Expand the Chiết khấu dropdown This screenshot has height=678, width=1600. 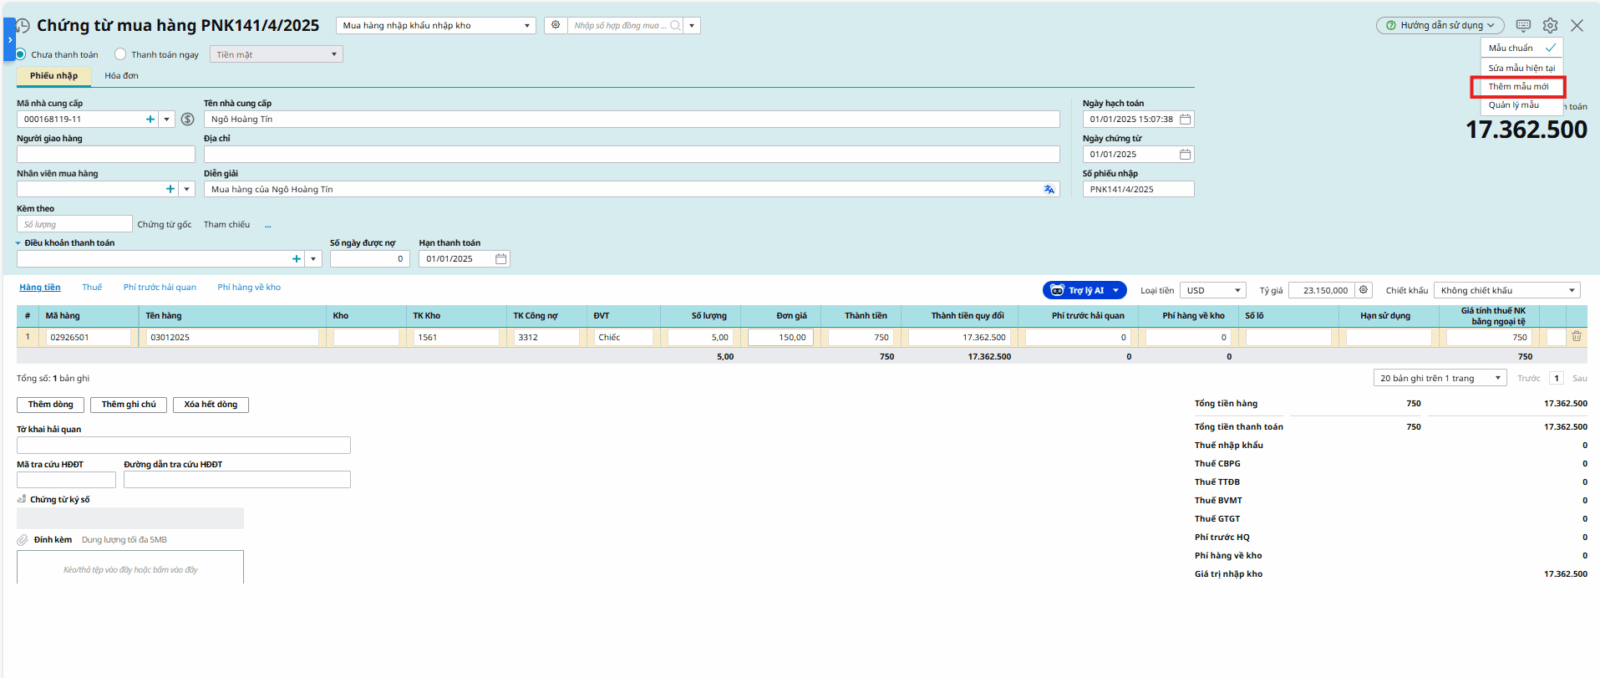(x=1507, y=290)
